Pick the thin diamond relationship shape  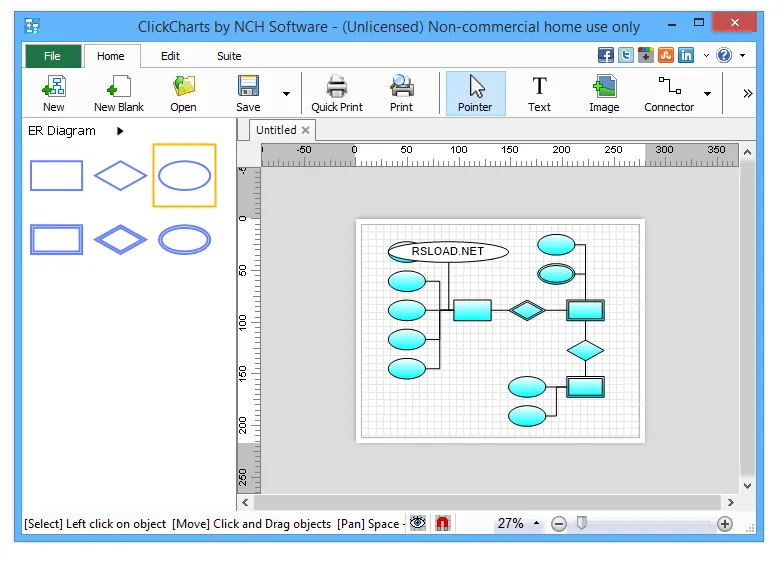click(x=120, y=176)
